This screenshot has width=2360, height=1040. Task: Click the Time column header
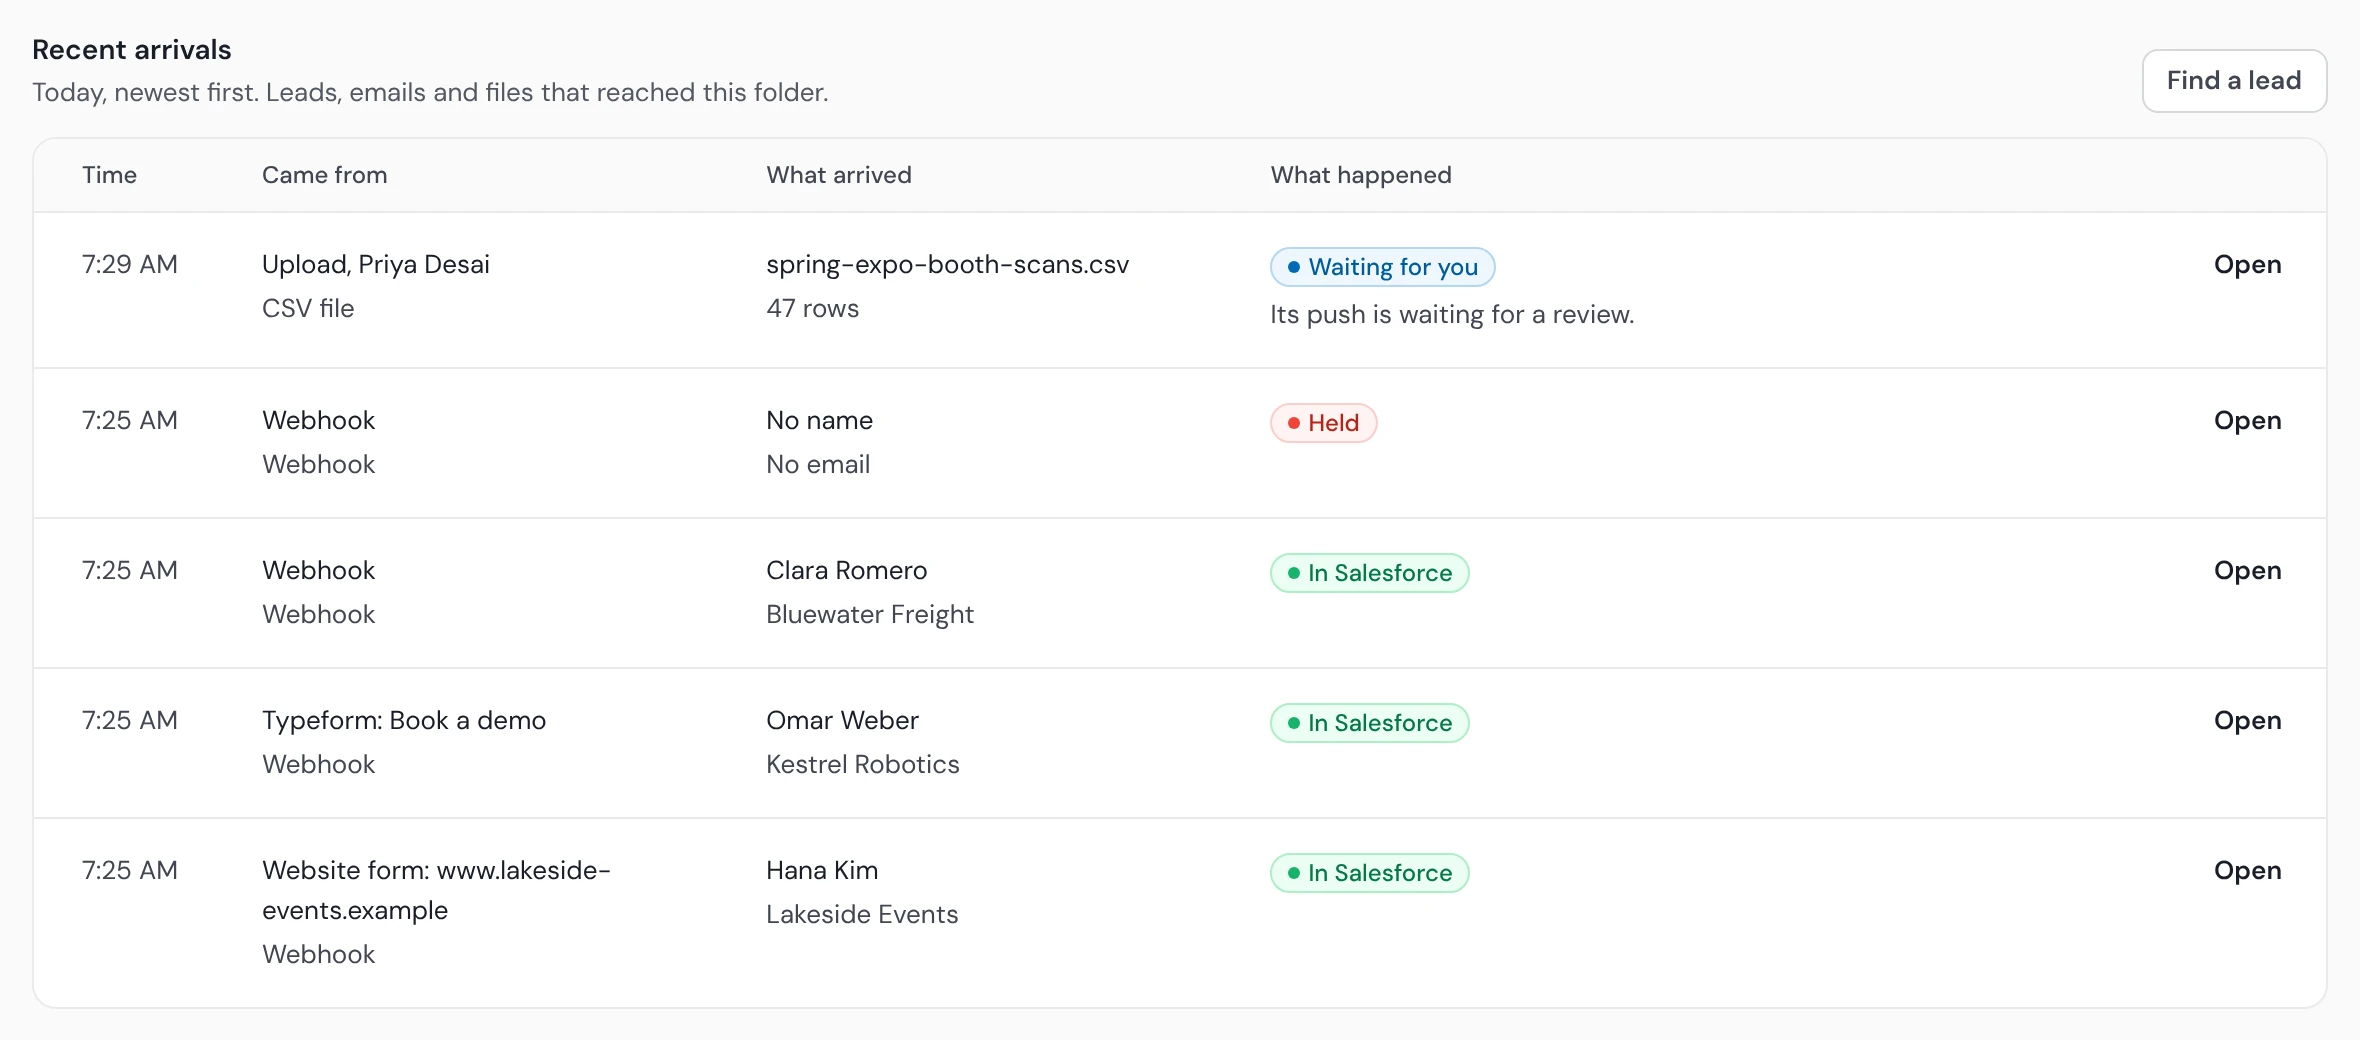point(109,176)
